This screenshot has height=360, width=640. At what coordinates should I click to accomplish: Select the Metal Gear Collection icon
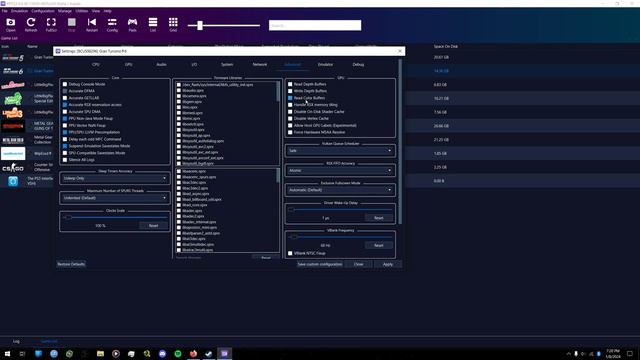pos(13,140)
